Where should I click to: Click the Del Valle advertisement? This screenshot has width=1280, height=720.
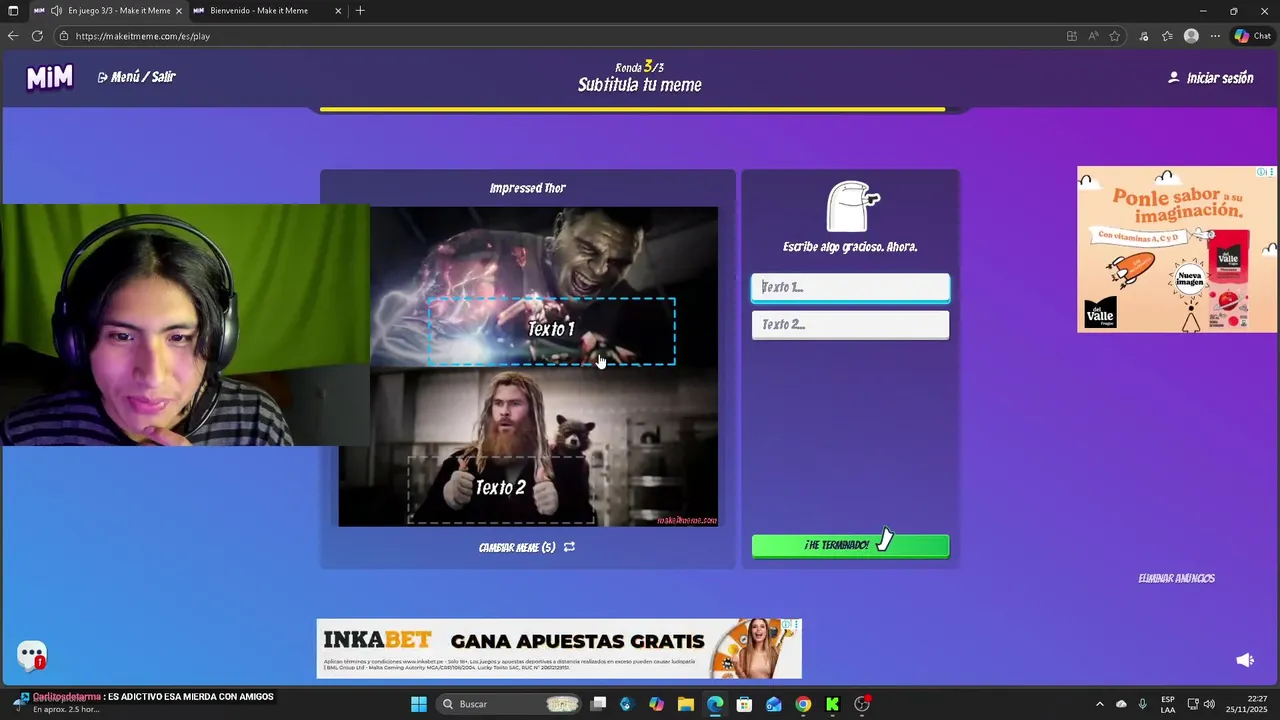[1177, 249]
